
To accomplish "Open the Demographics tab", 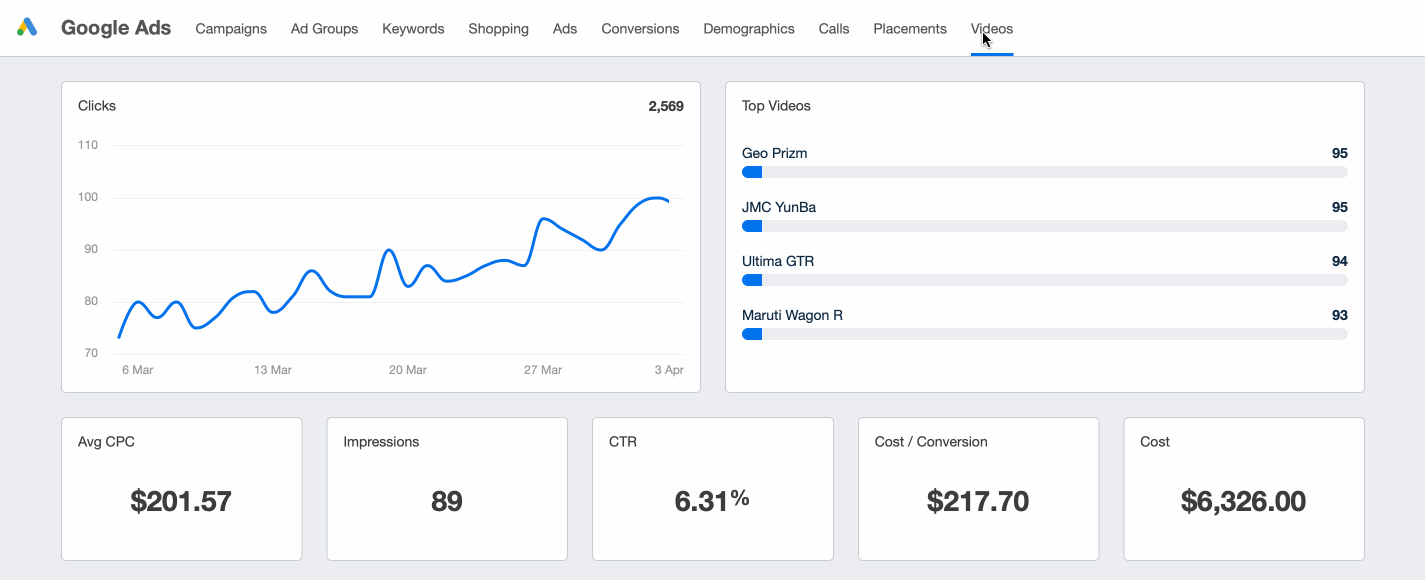I will click(749, 29).
